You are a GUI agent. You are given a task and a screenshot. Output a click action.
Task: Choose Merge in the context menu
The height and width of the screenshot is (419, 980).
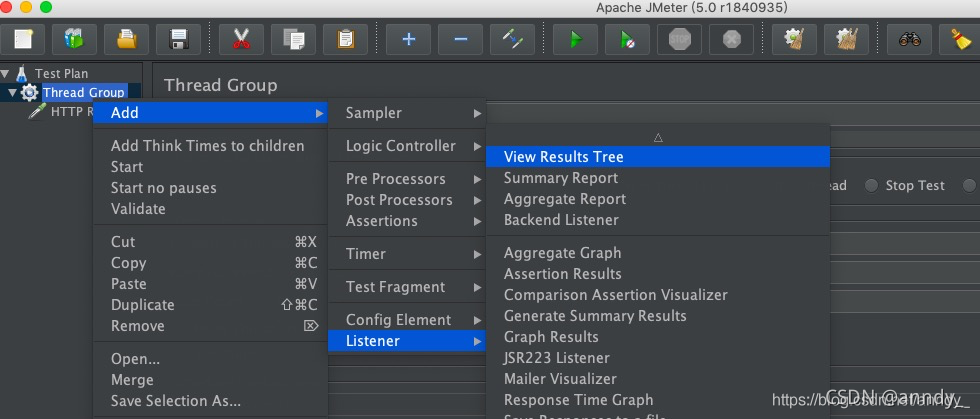[210, 380]
